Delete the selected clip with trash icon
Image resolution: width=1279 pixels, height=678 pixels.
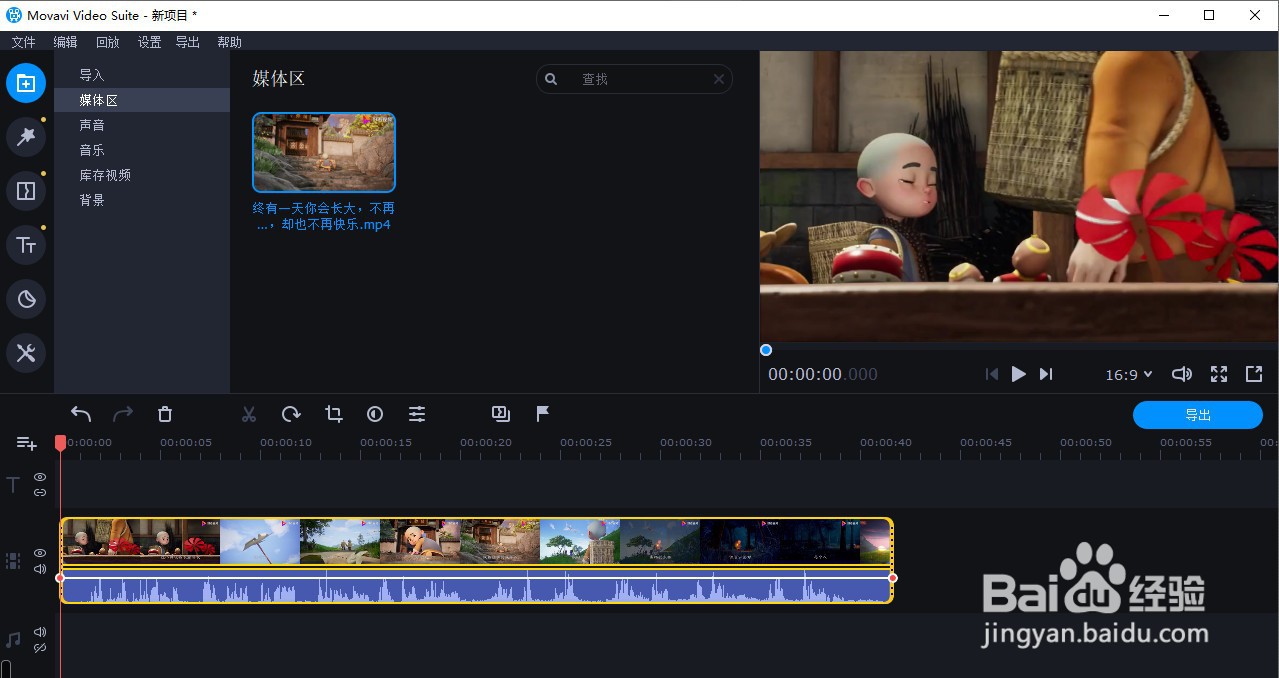(165, 414)
